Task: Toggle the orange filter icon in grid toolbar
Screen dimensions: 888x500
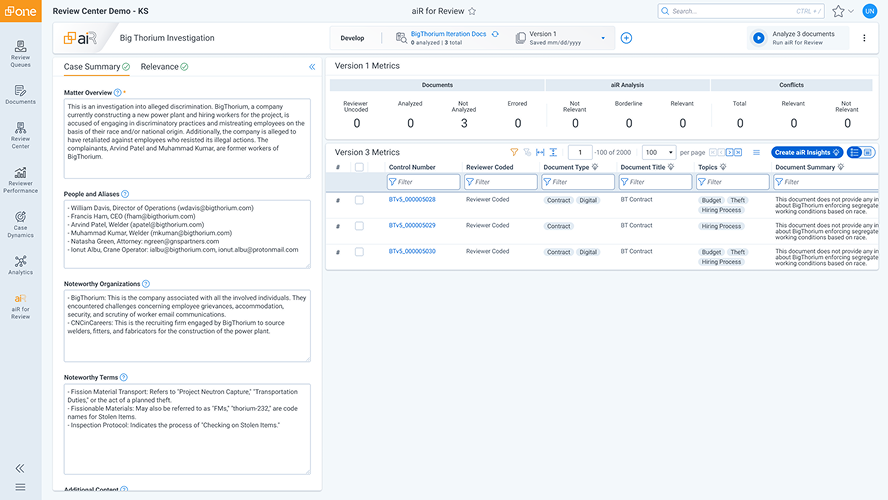Action: [514, 152]
